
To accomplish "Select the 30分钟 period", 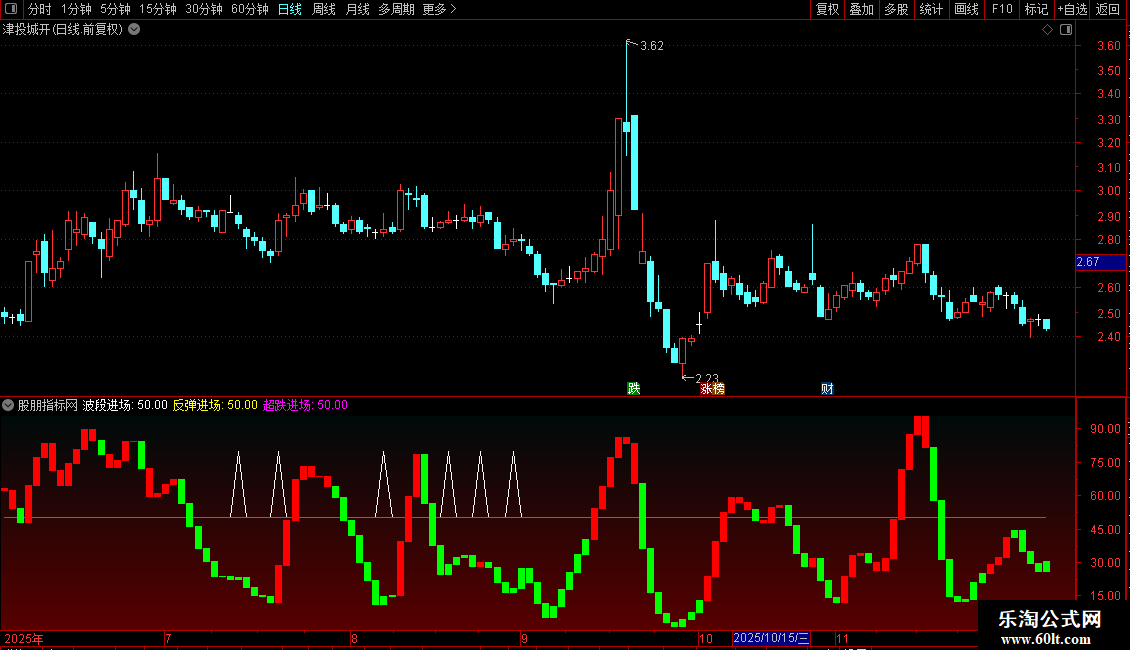I will click(203, 9).
